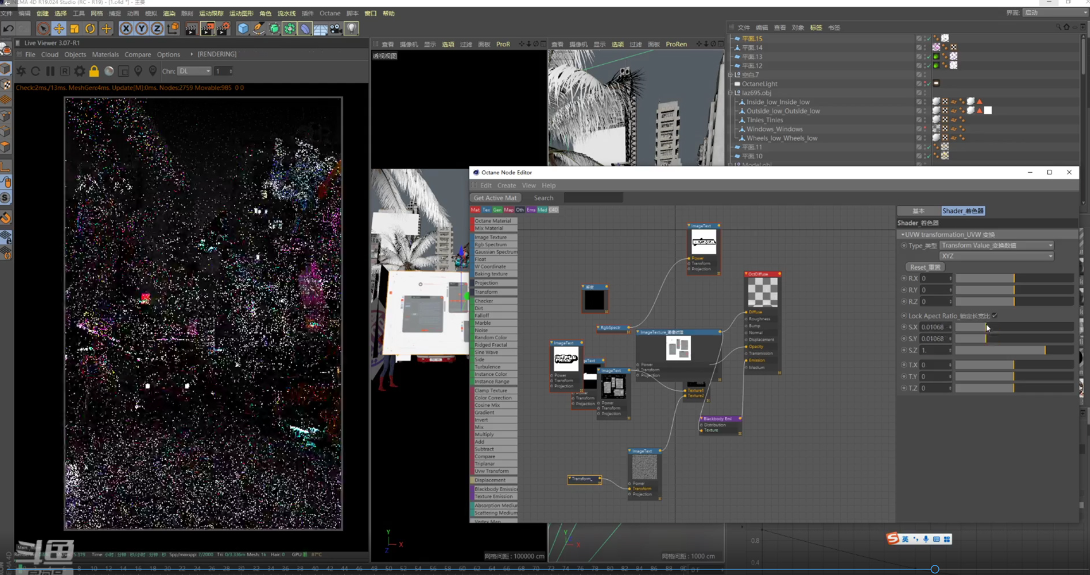Click the Spline pen icon
1090x575 pixels.
(x=259, y=29)
